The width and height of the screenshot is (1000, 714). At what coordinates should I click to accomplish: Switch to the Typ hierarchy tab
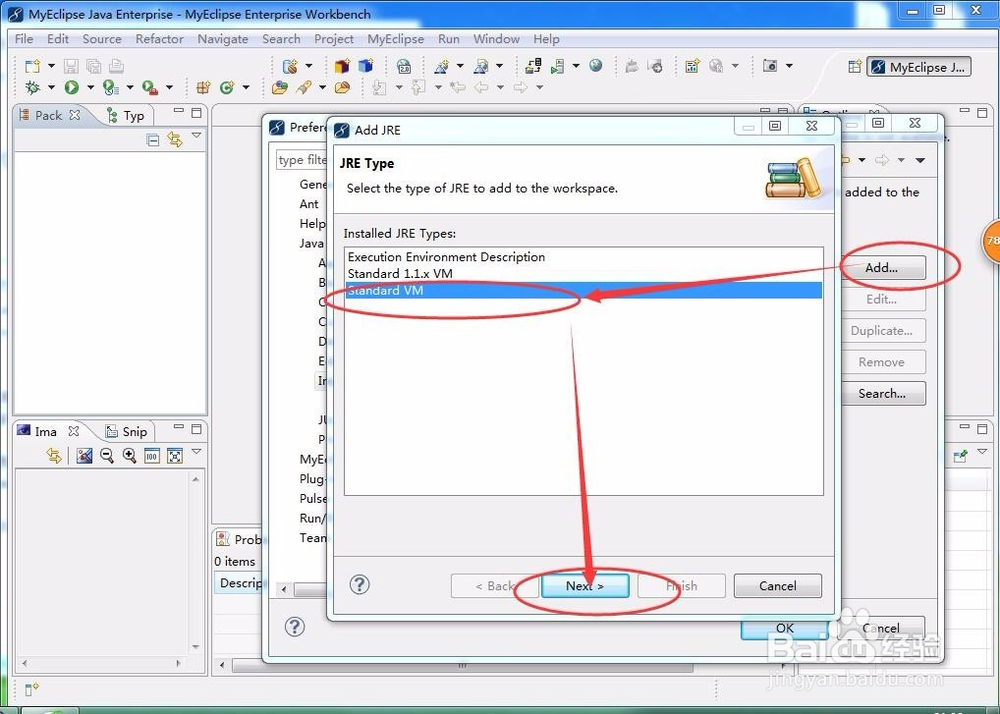[126, 115]
